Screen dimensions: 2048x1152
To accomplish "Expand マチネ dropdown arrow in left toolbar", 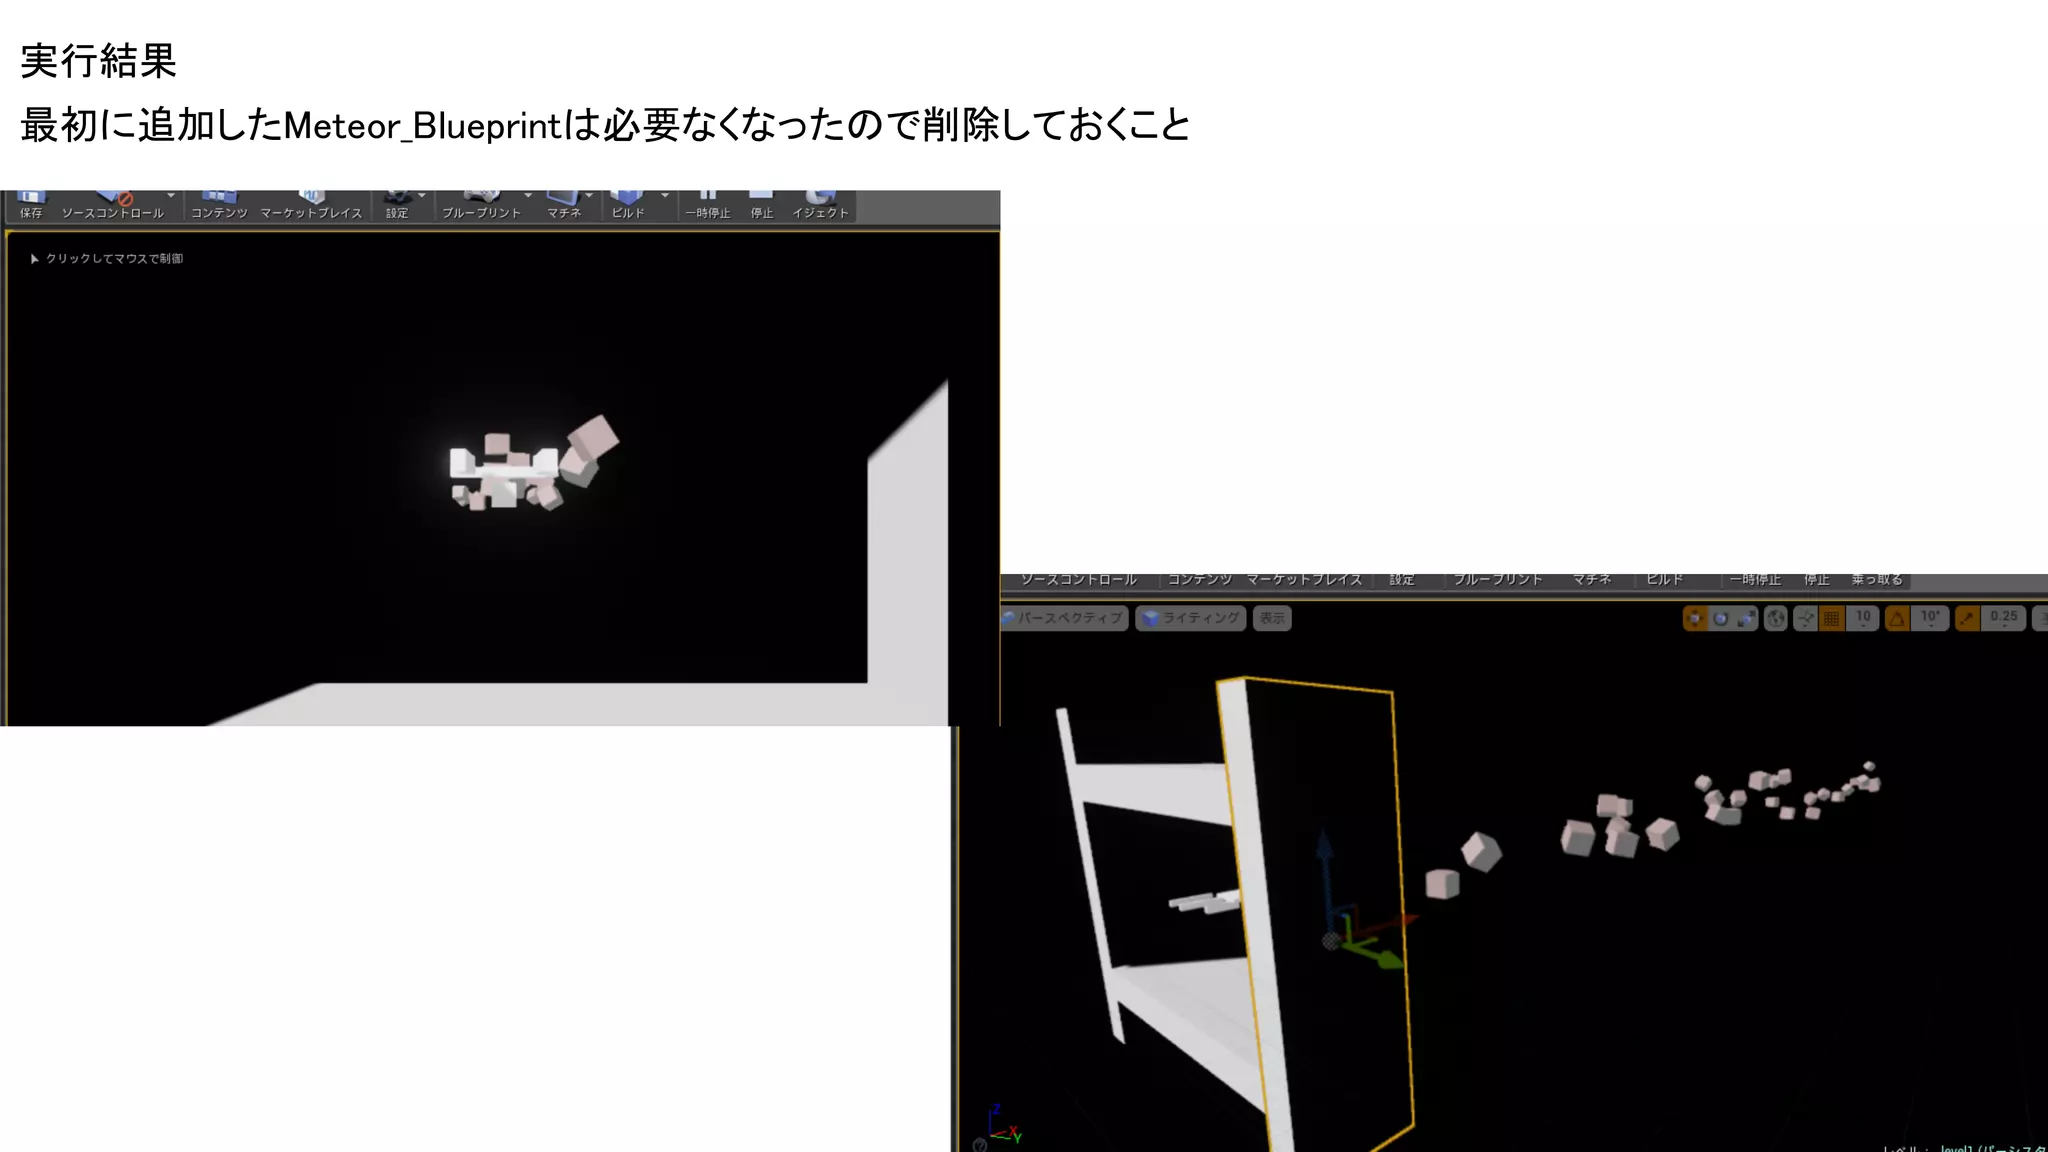I will (x=589, y=196).
